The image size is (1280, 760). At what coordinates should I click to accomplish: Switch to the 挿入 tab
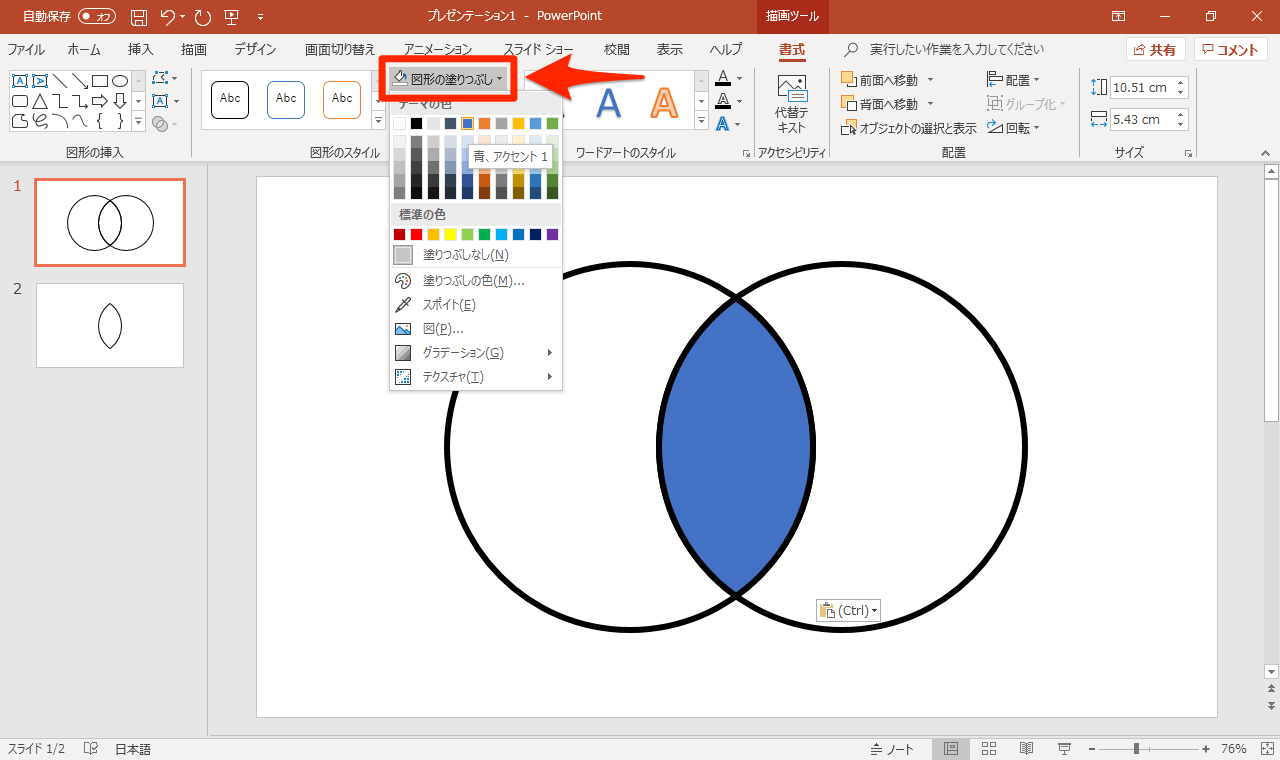point(141,49)
